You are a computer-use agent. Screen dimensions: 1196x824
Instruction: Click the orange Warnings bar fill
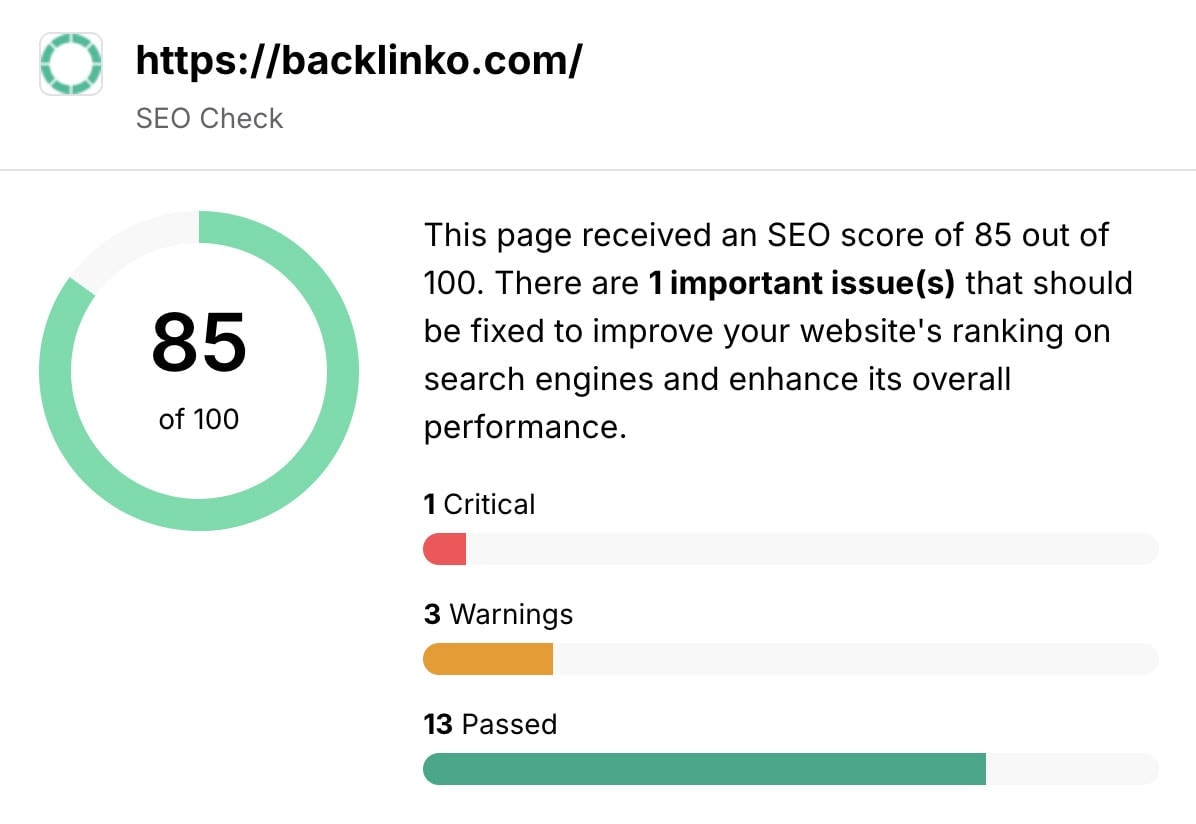point(488,659)
